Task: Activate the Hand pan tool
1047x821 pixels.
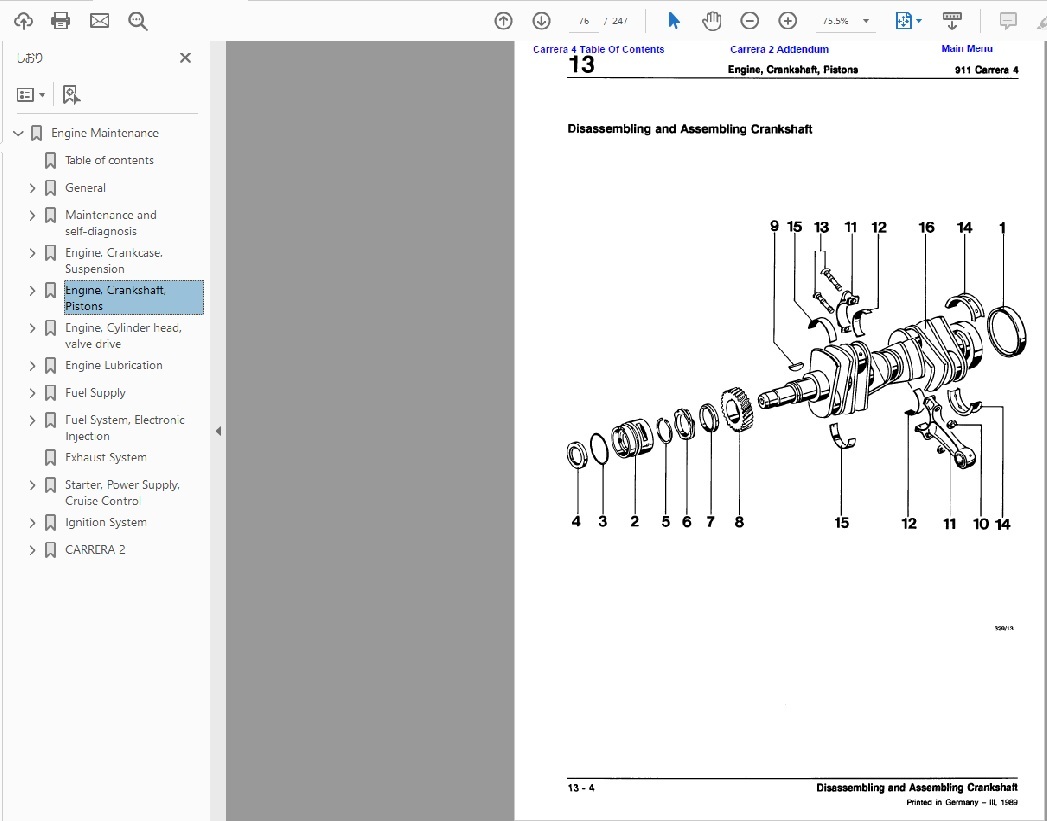Action: point(712,21)
